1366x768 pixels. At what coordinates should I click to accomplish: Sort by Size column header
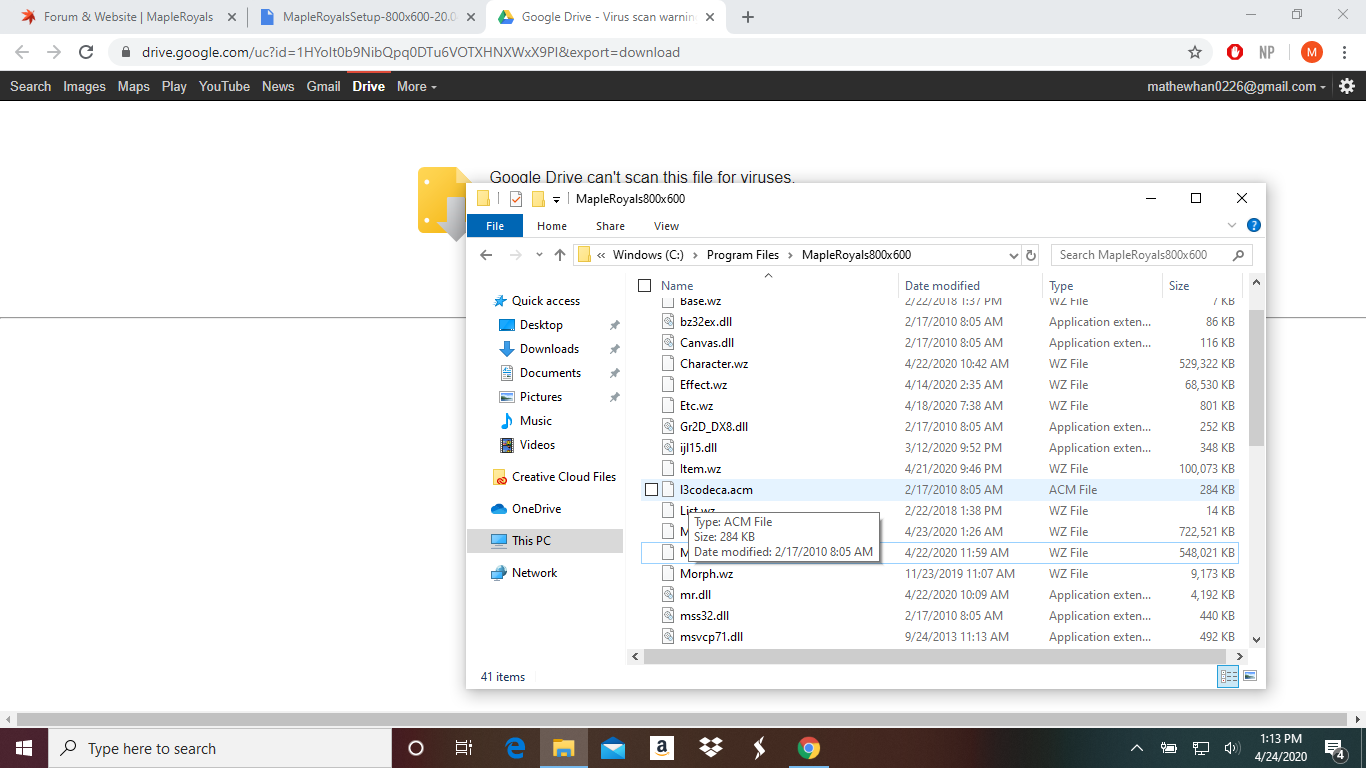pyautogui.click(x=1202, y=286)
